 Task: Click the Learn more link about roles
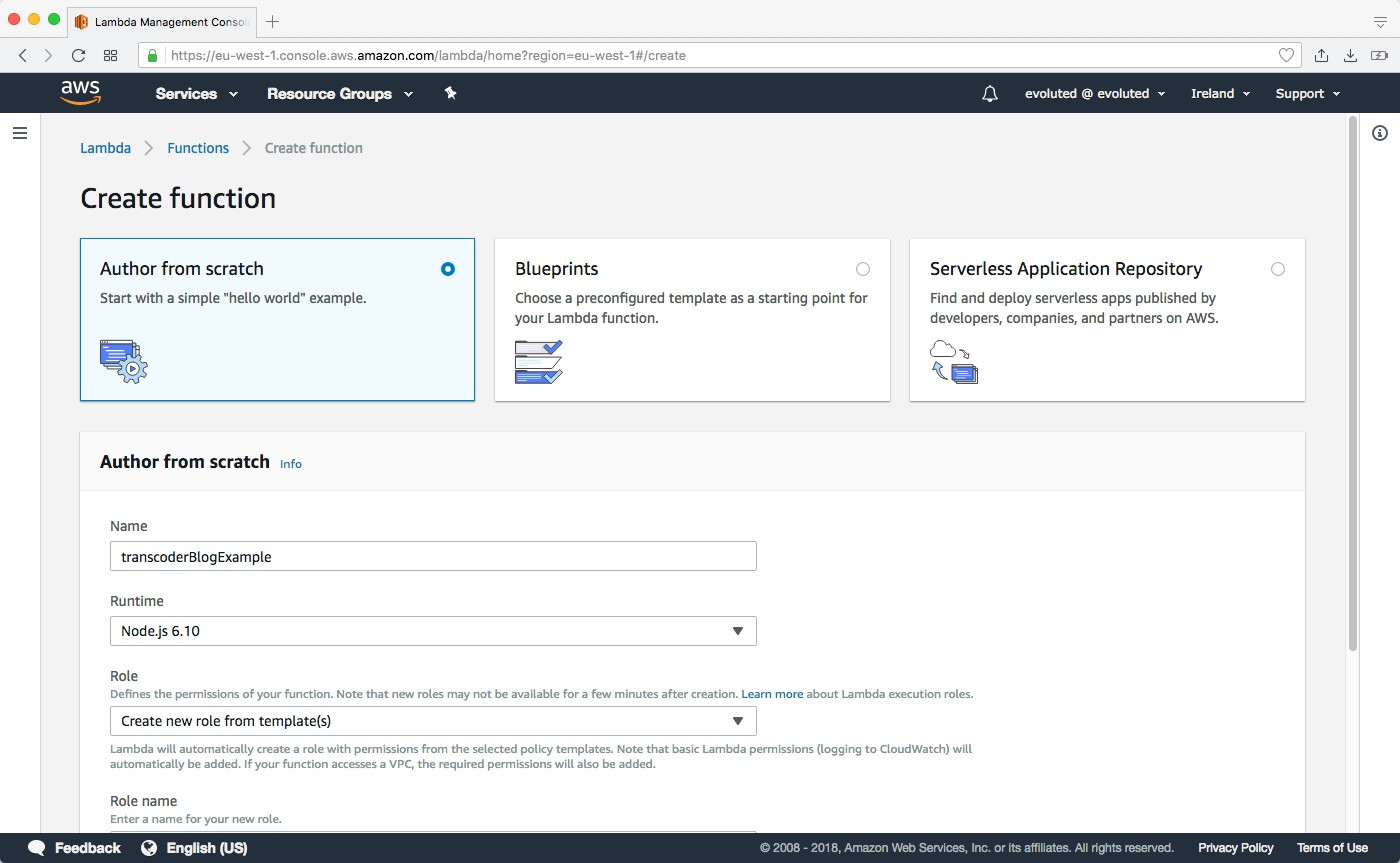pos(772,694)
